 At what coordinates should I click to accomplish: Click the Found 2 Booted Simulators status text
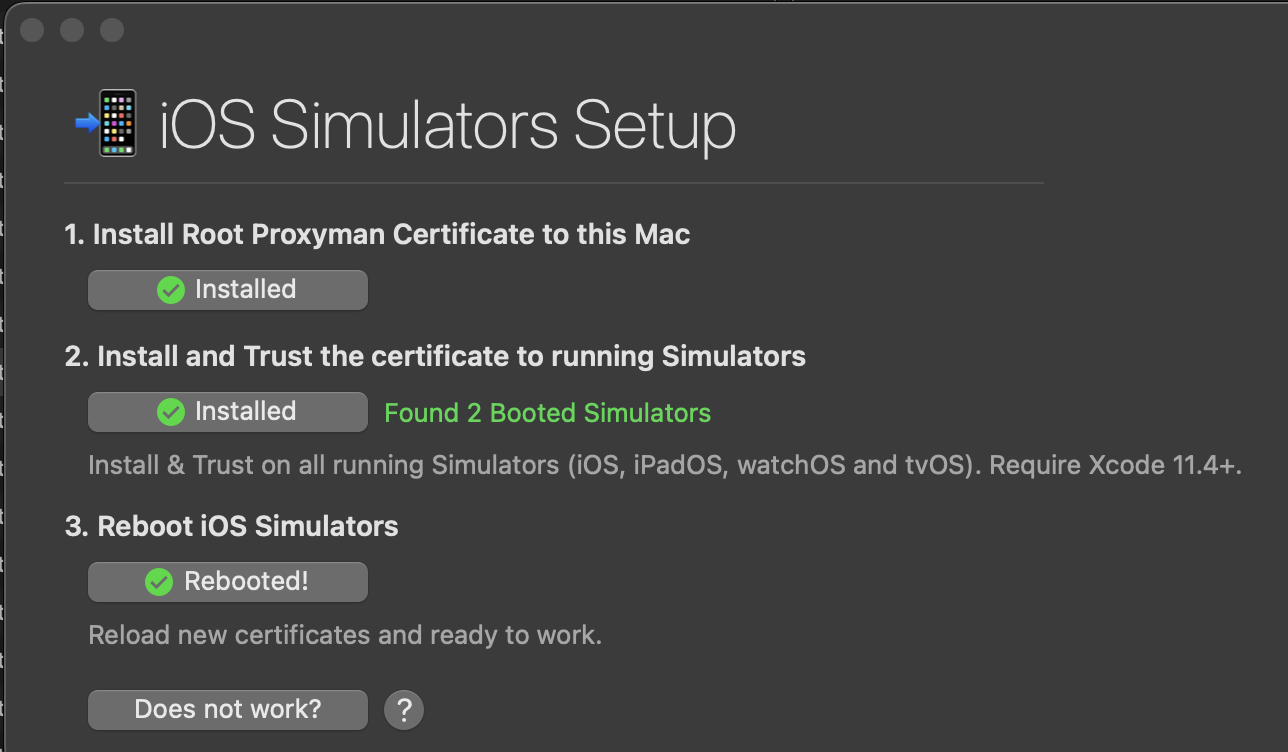point(547,412)
